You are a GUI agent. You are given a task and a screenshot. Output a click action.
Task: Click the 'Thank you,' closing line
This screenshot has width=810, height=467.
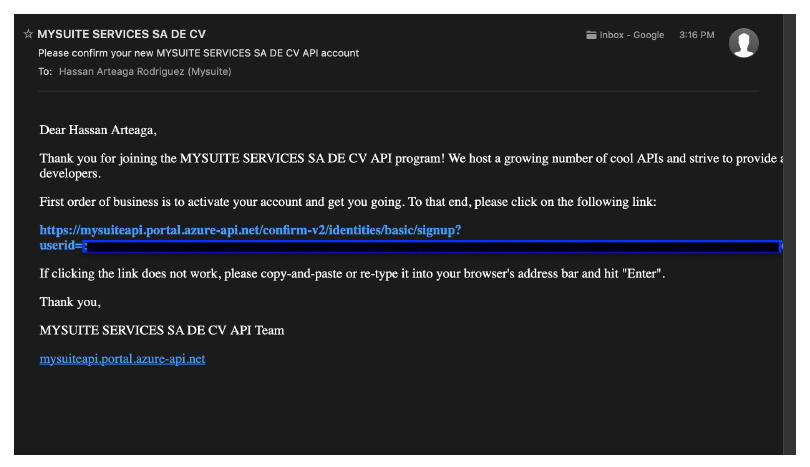[x=70, y=302]
